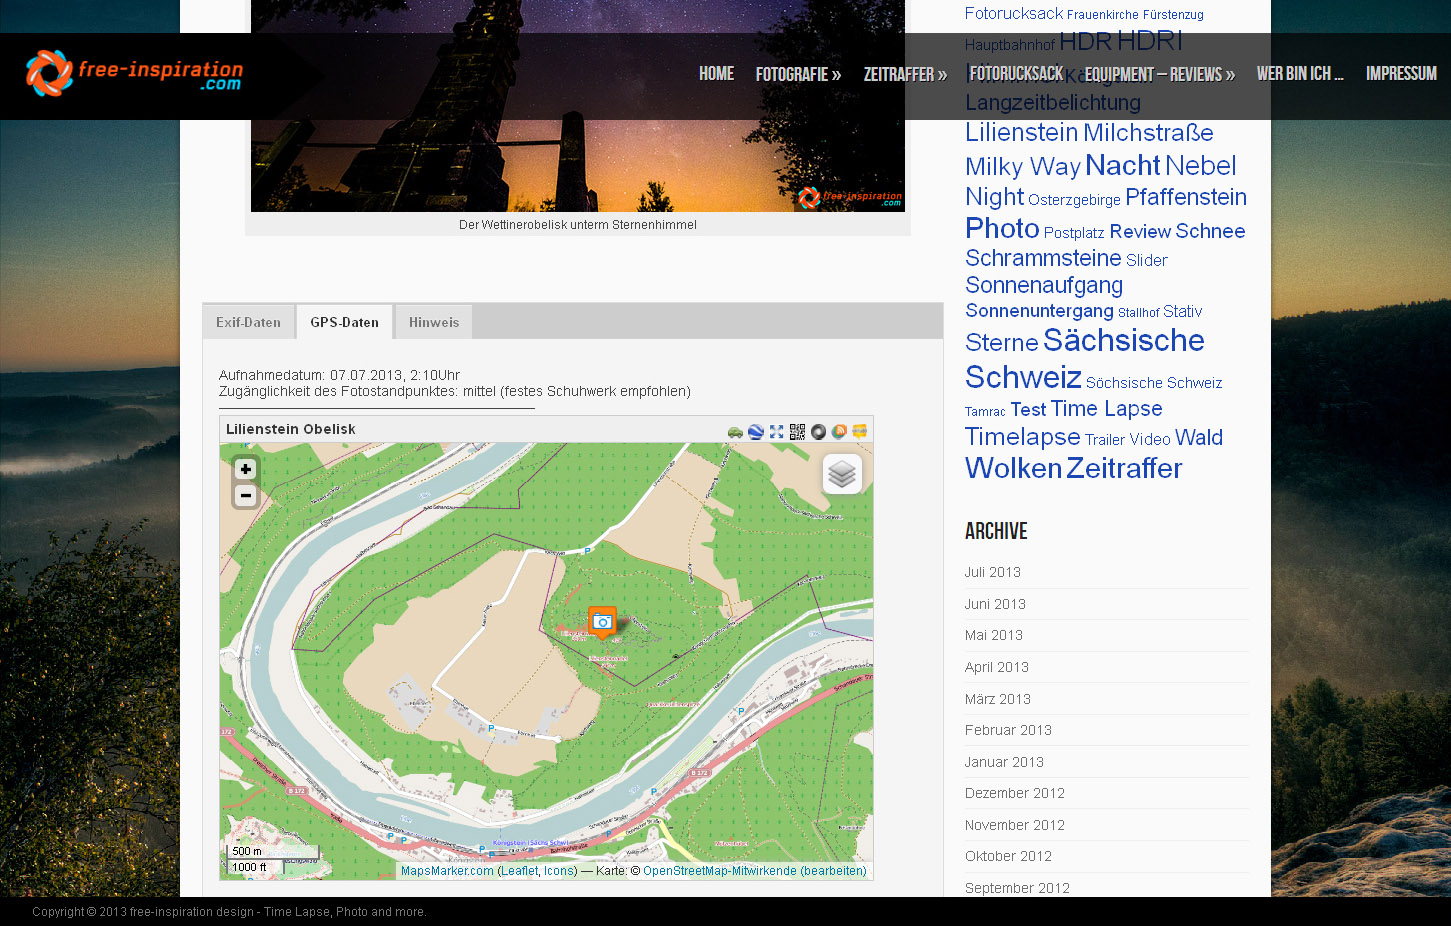Open the März 2013 archive
The height and width of the screenshot is (926, 1451).
tap(998, 699)
